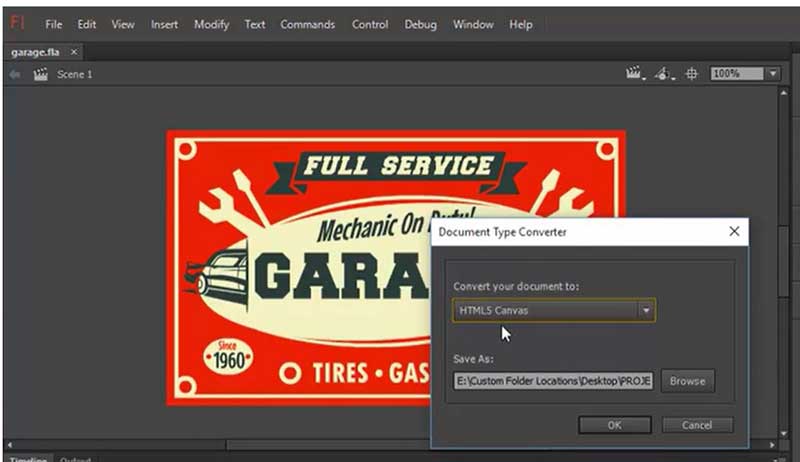Screen dimensions: 800x462
Task: Open the Edit menu
Action: tap(87, 24)
